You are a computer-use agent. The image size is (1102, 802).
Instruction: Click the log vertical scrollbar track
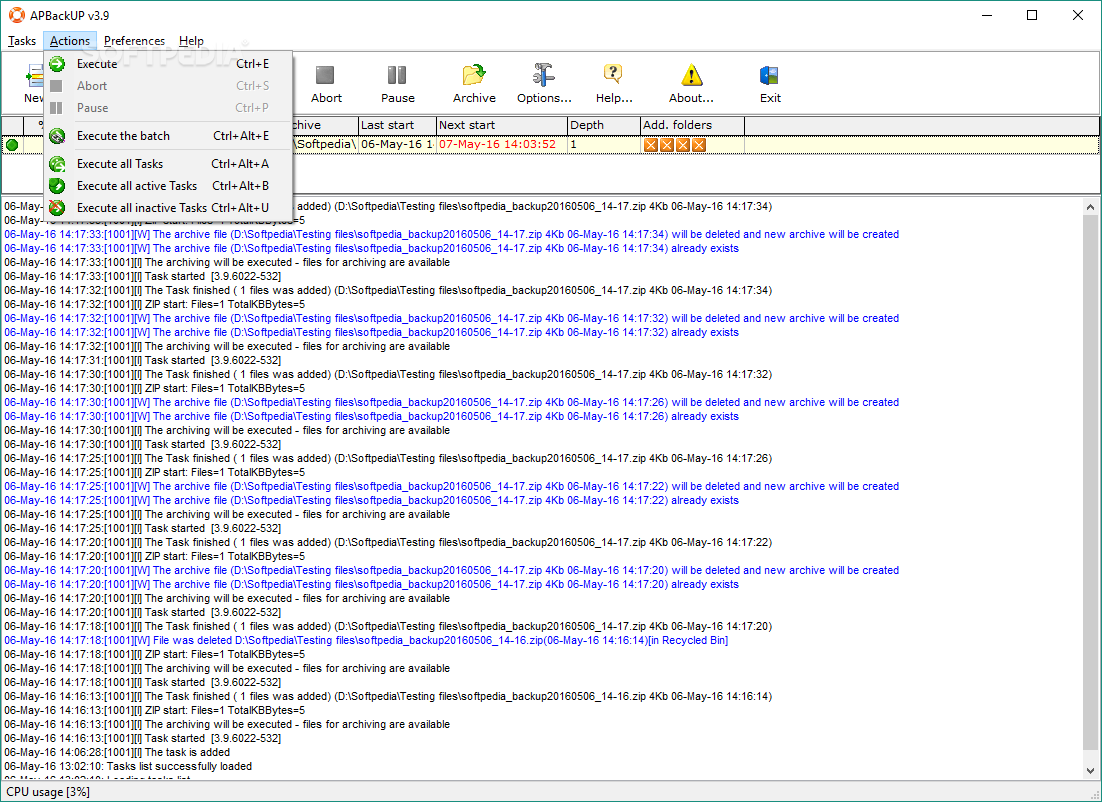click(x=1090, y=489)
